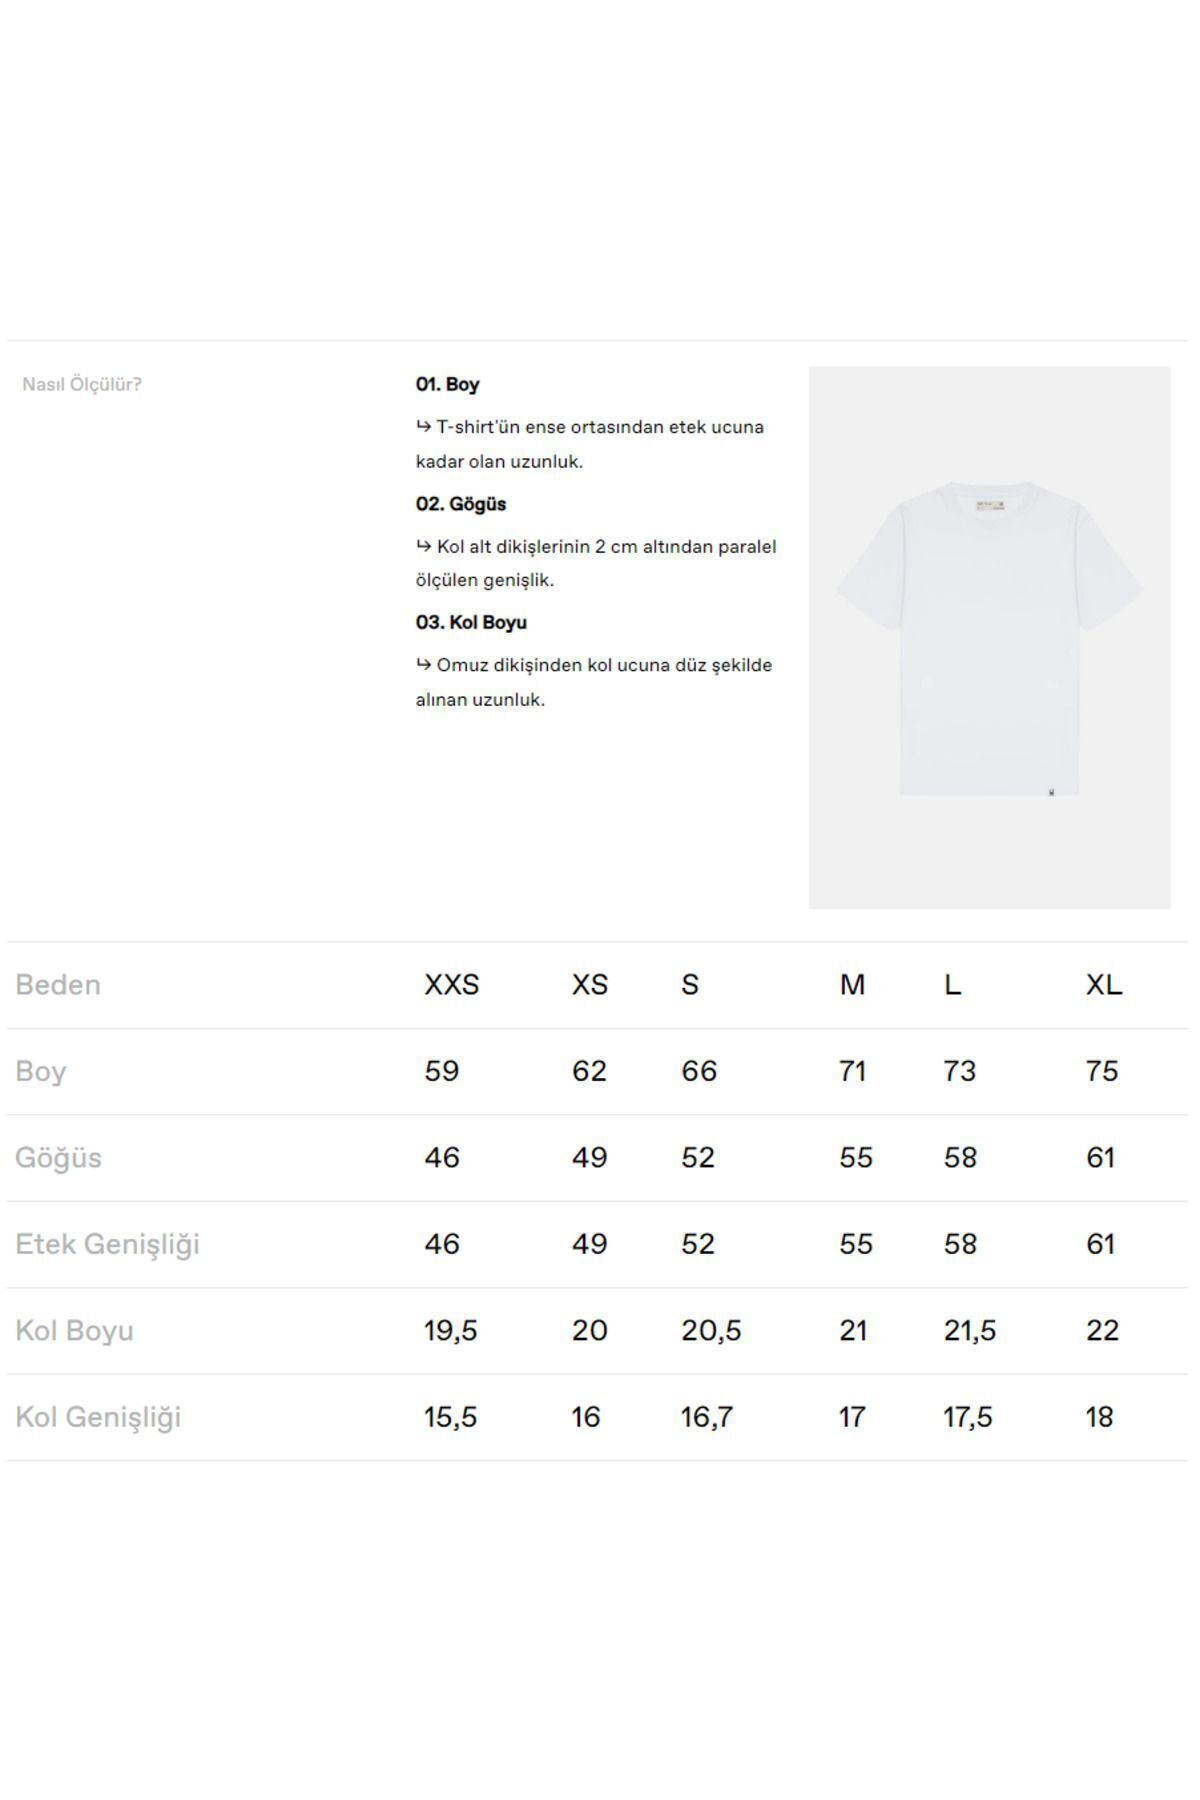Click the S size column header
Viewport: 1200px width, 1800px height.
tap(690, 985)
